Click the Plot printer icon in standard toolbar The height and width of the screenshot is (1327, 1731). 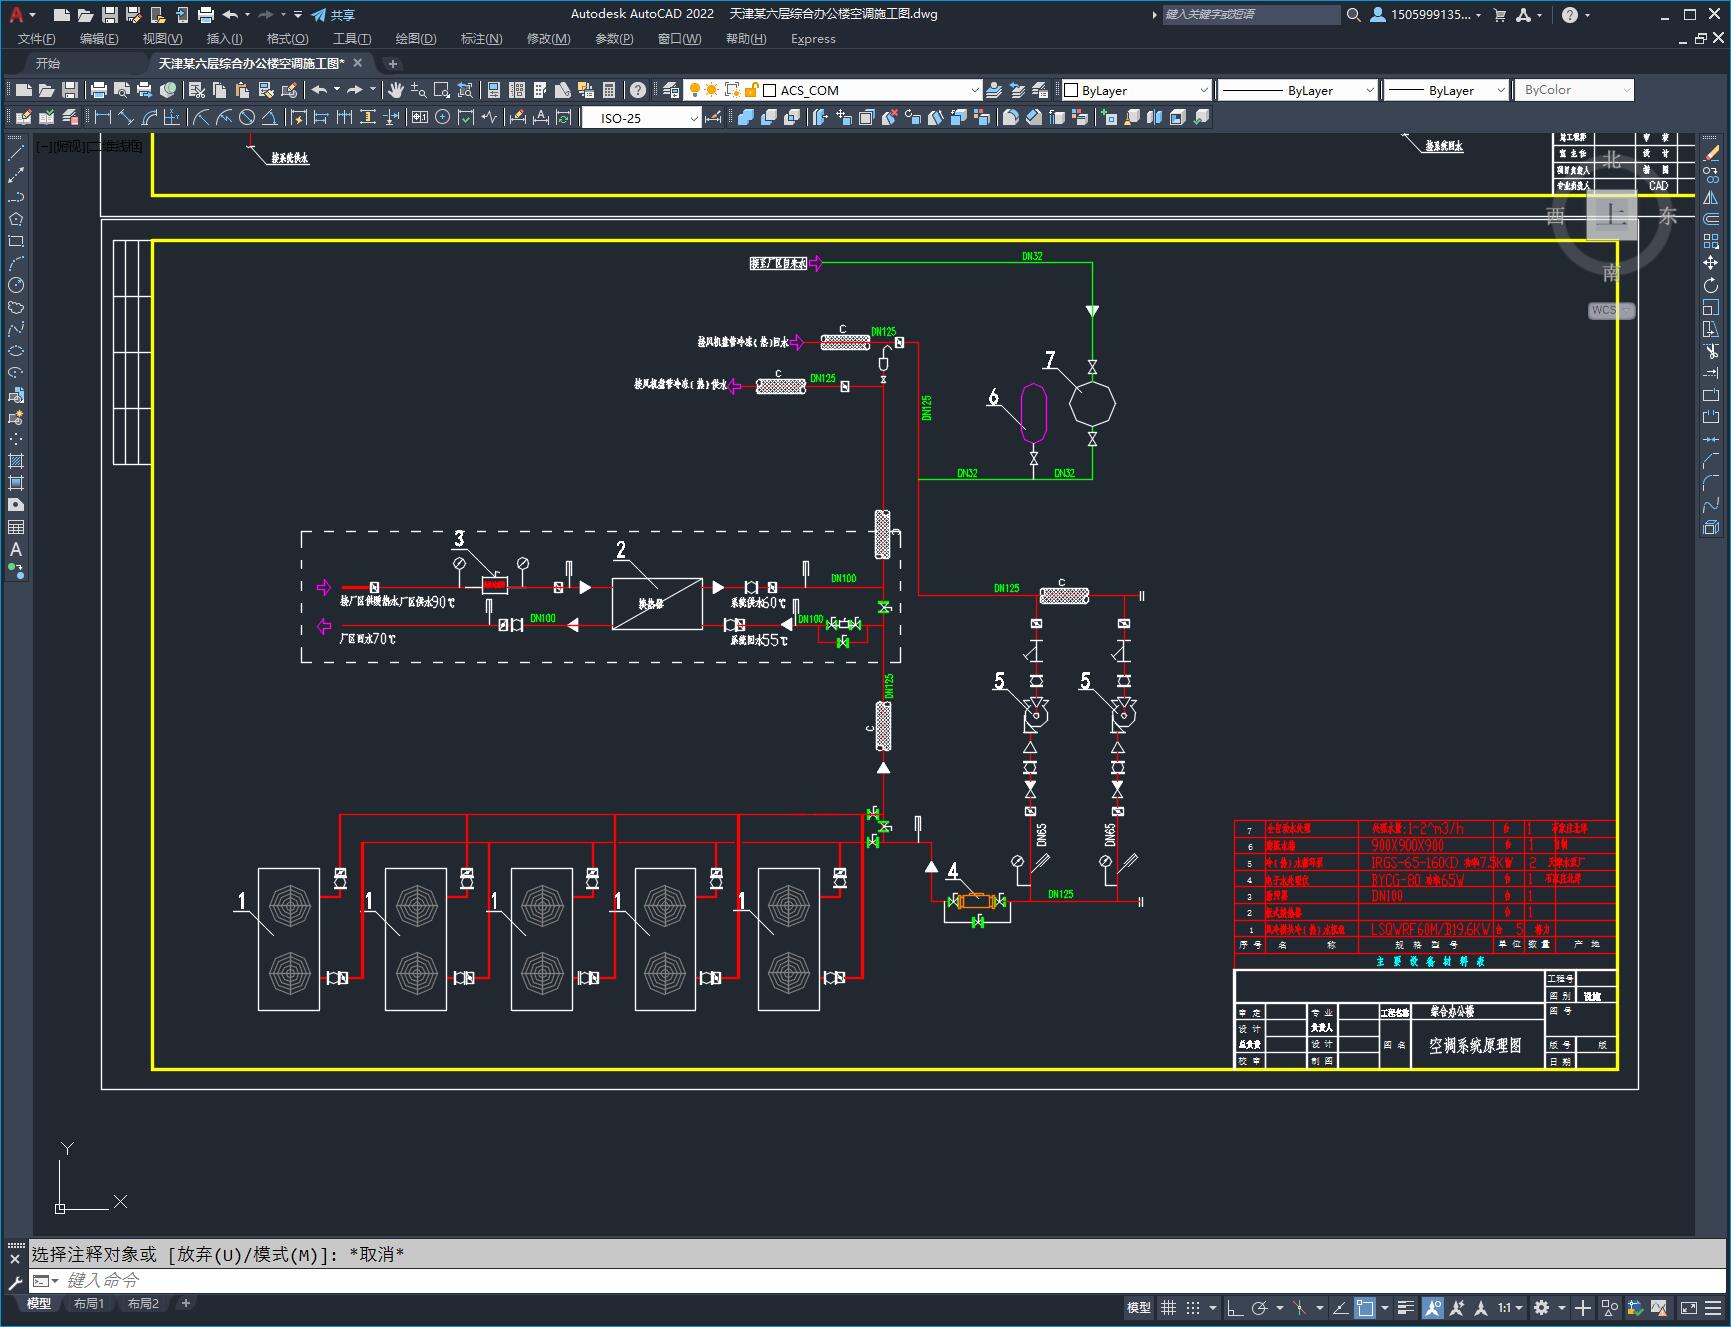99,90
